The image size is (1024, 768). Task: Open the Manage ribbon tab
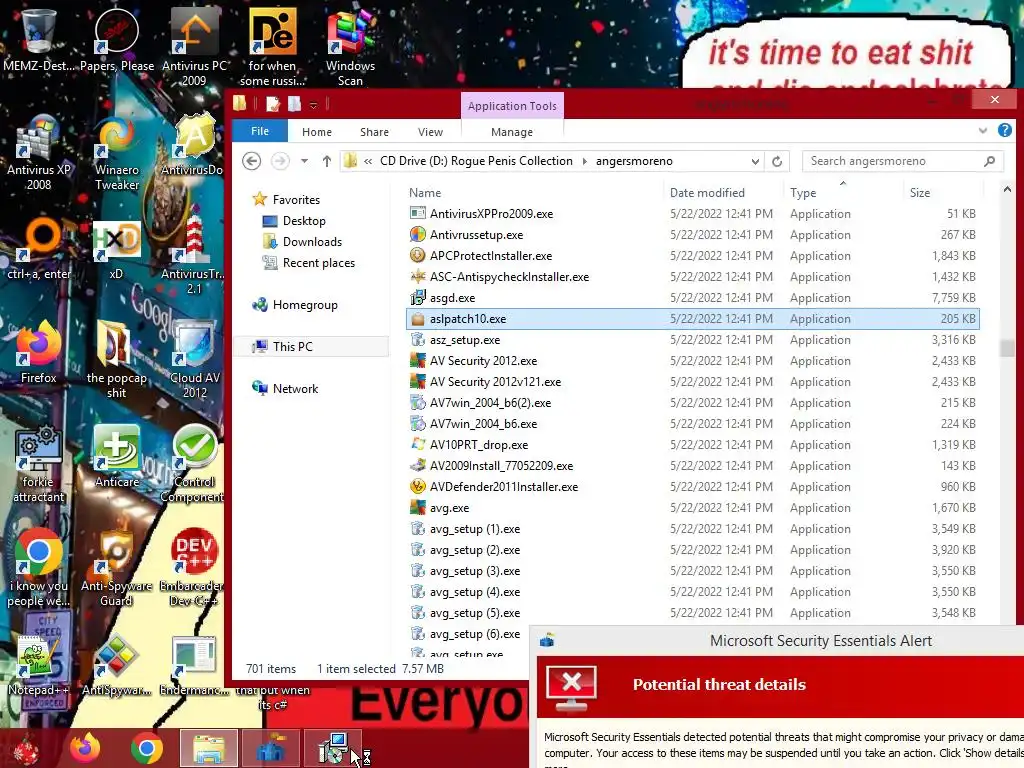[512, 132]
